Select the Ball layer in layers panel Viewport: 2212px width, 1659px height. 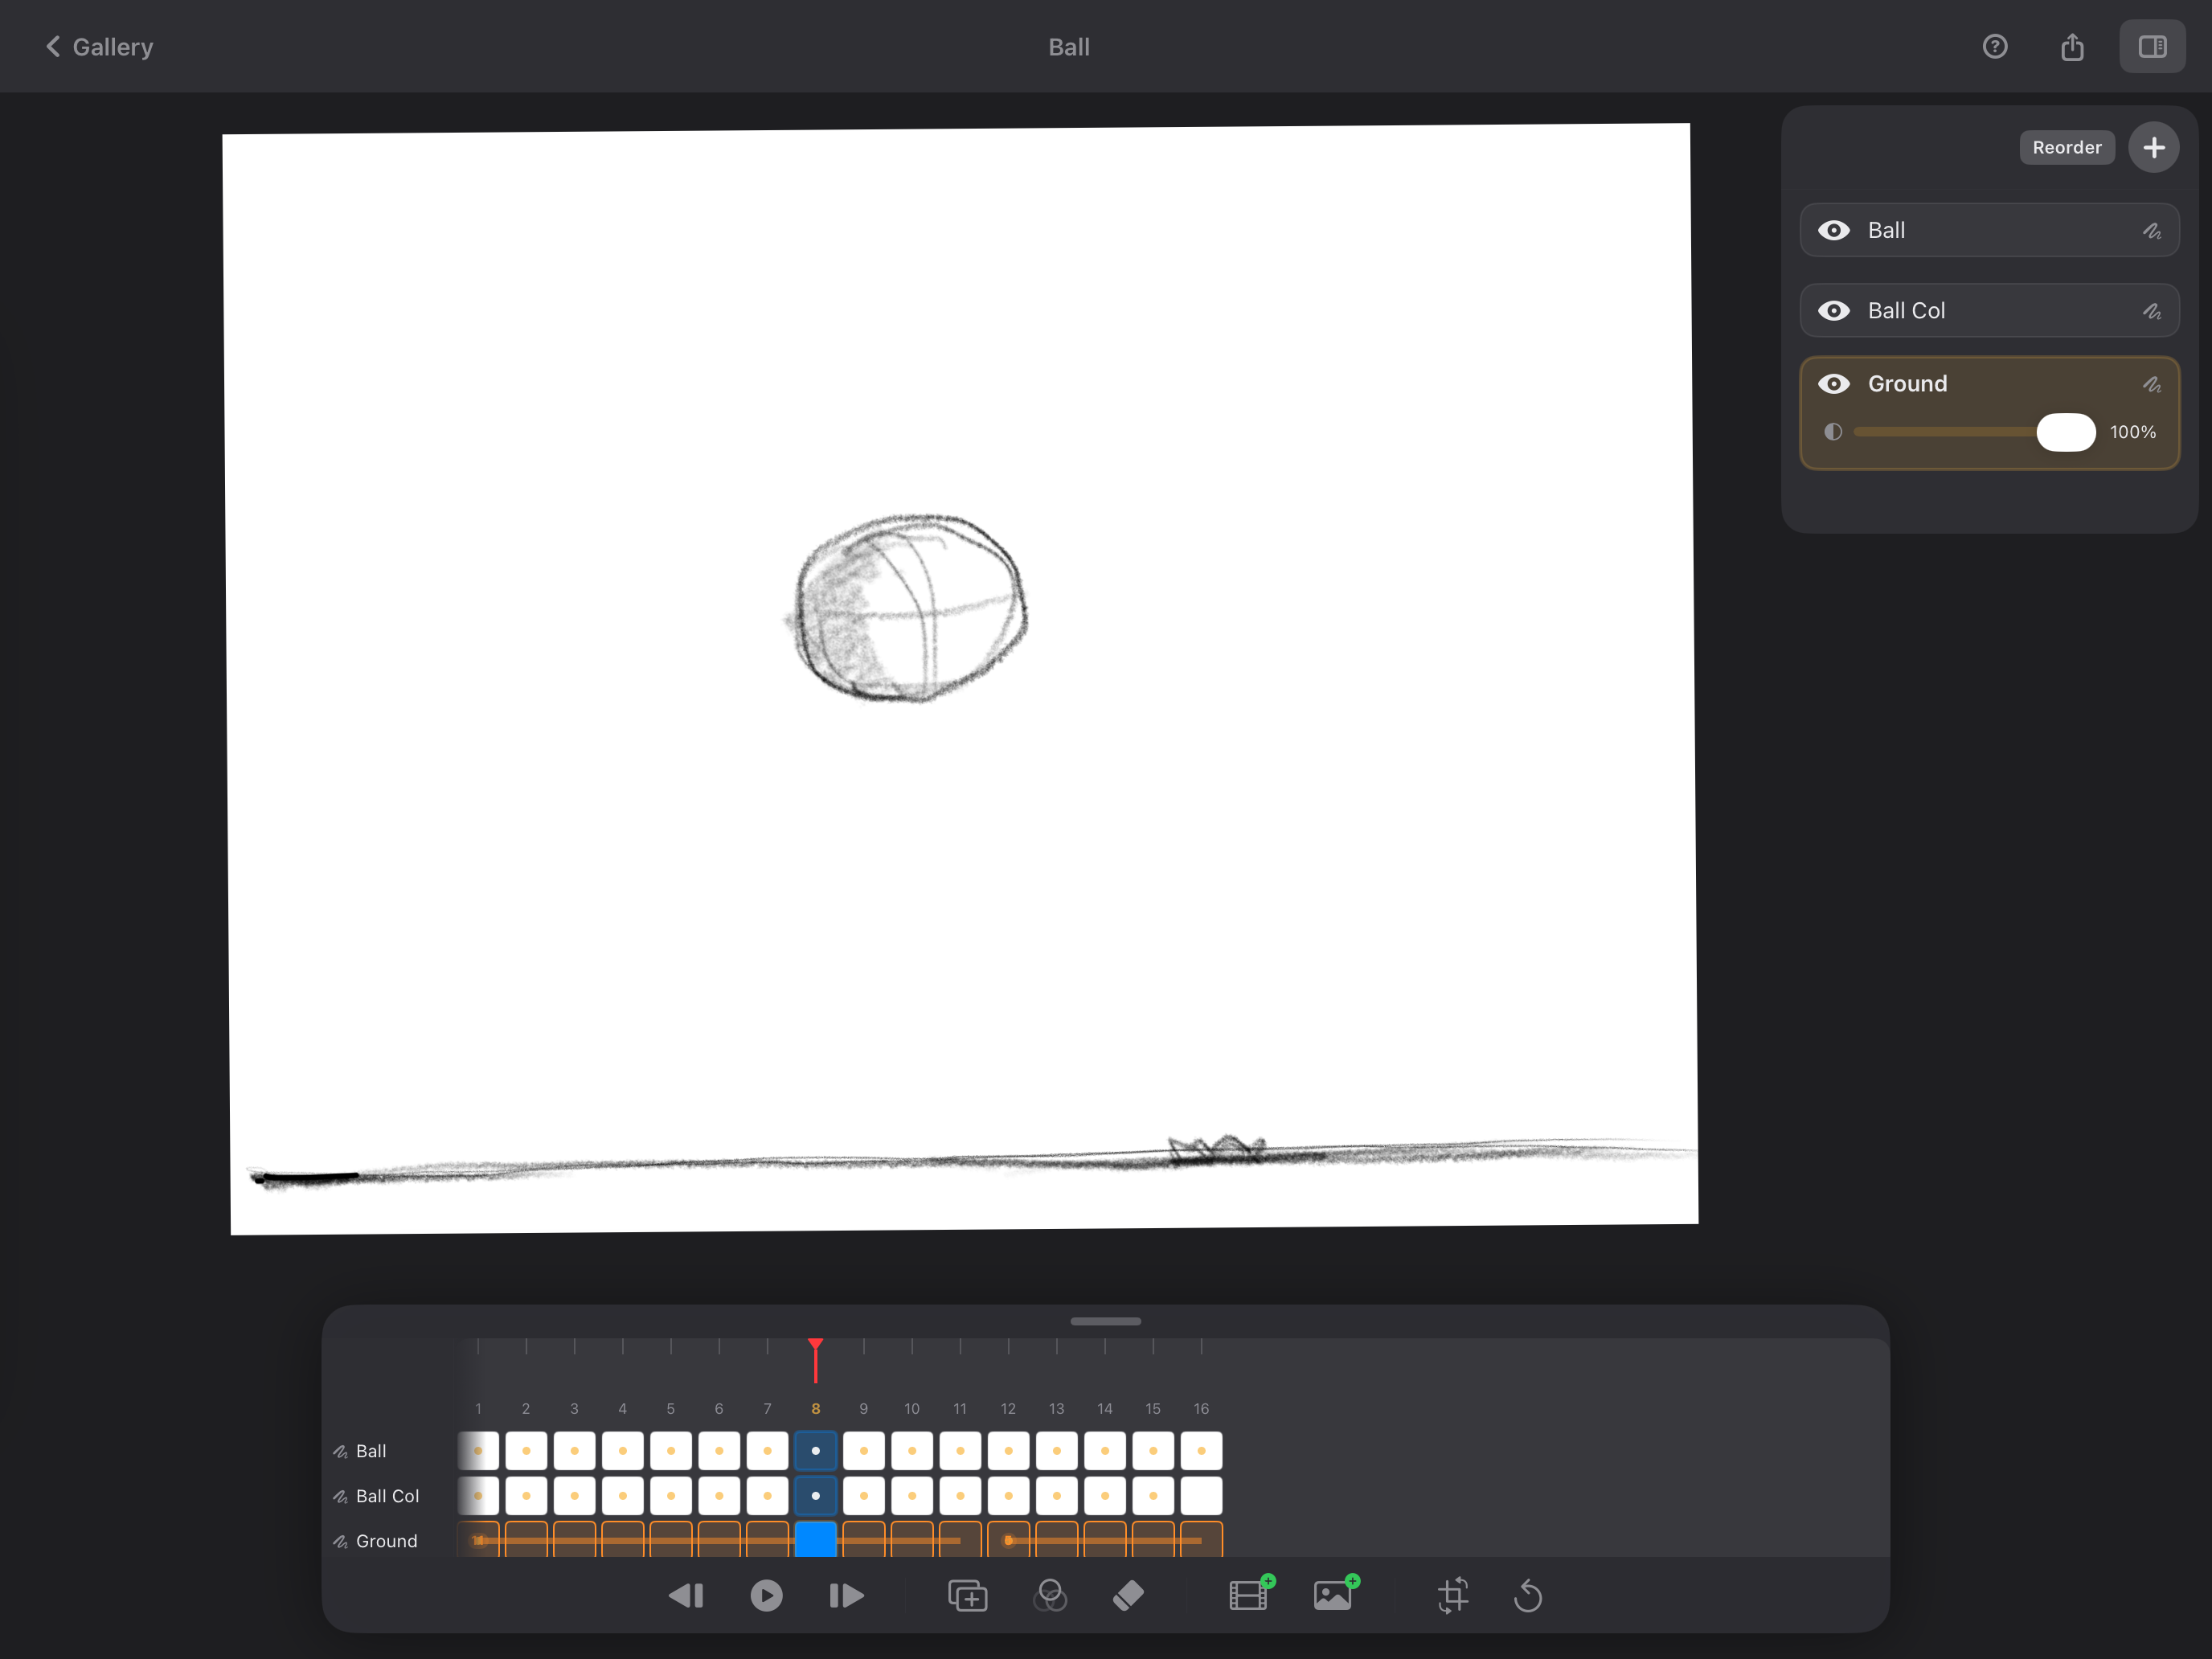click(x=1989, y=231)
